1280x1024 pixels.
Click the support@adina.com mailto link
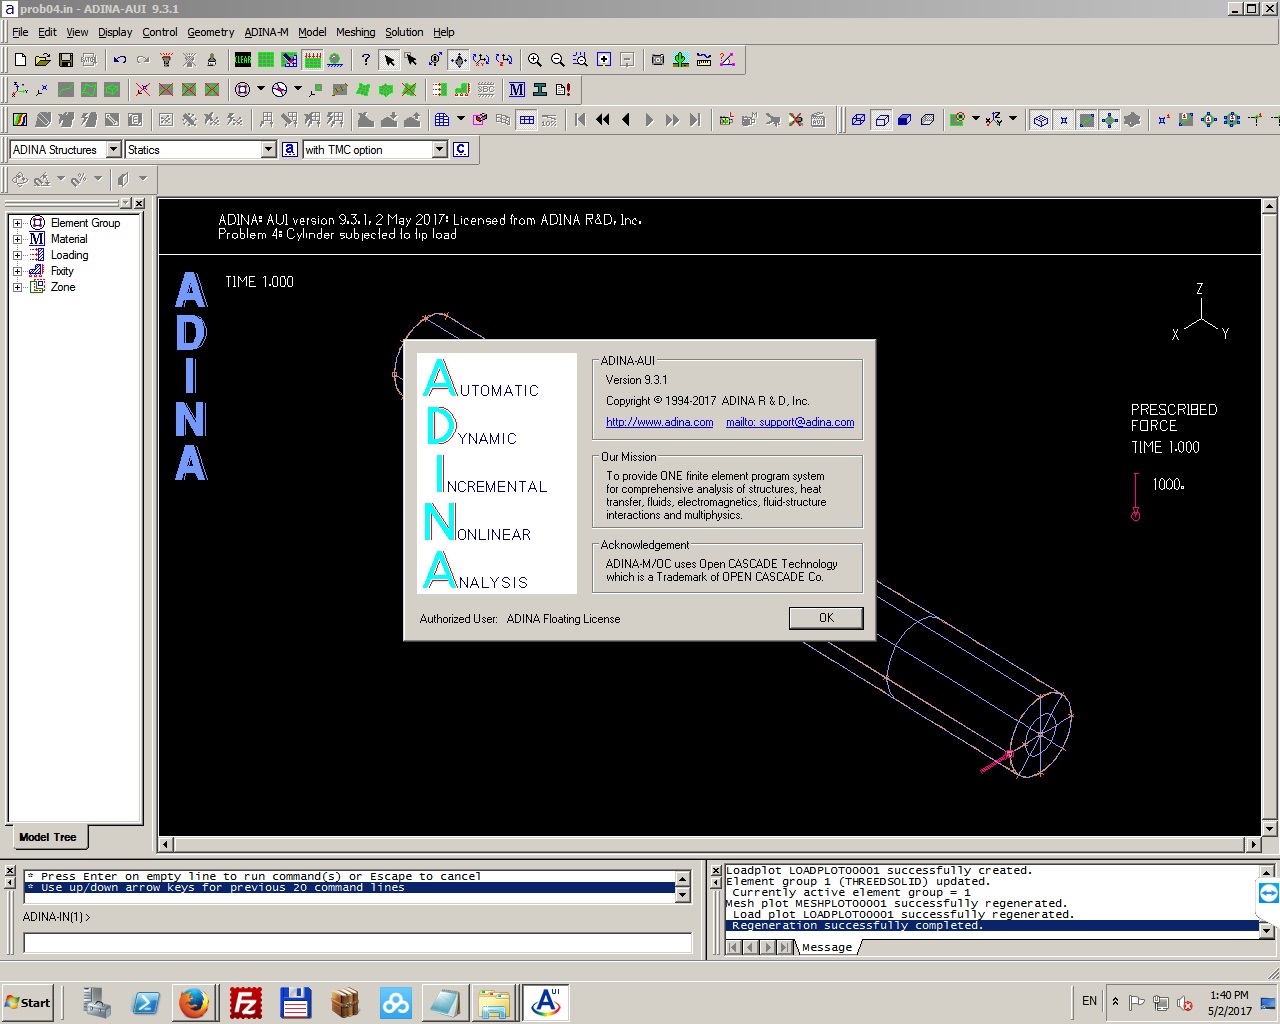coord(790,422)
